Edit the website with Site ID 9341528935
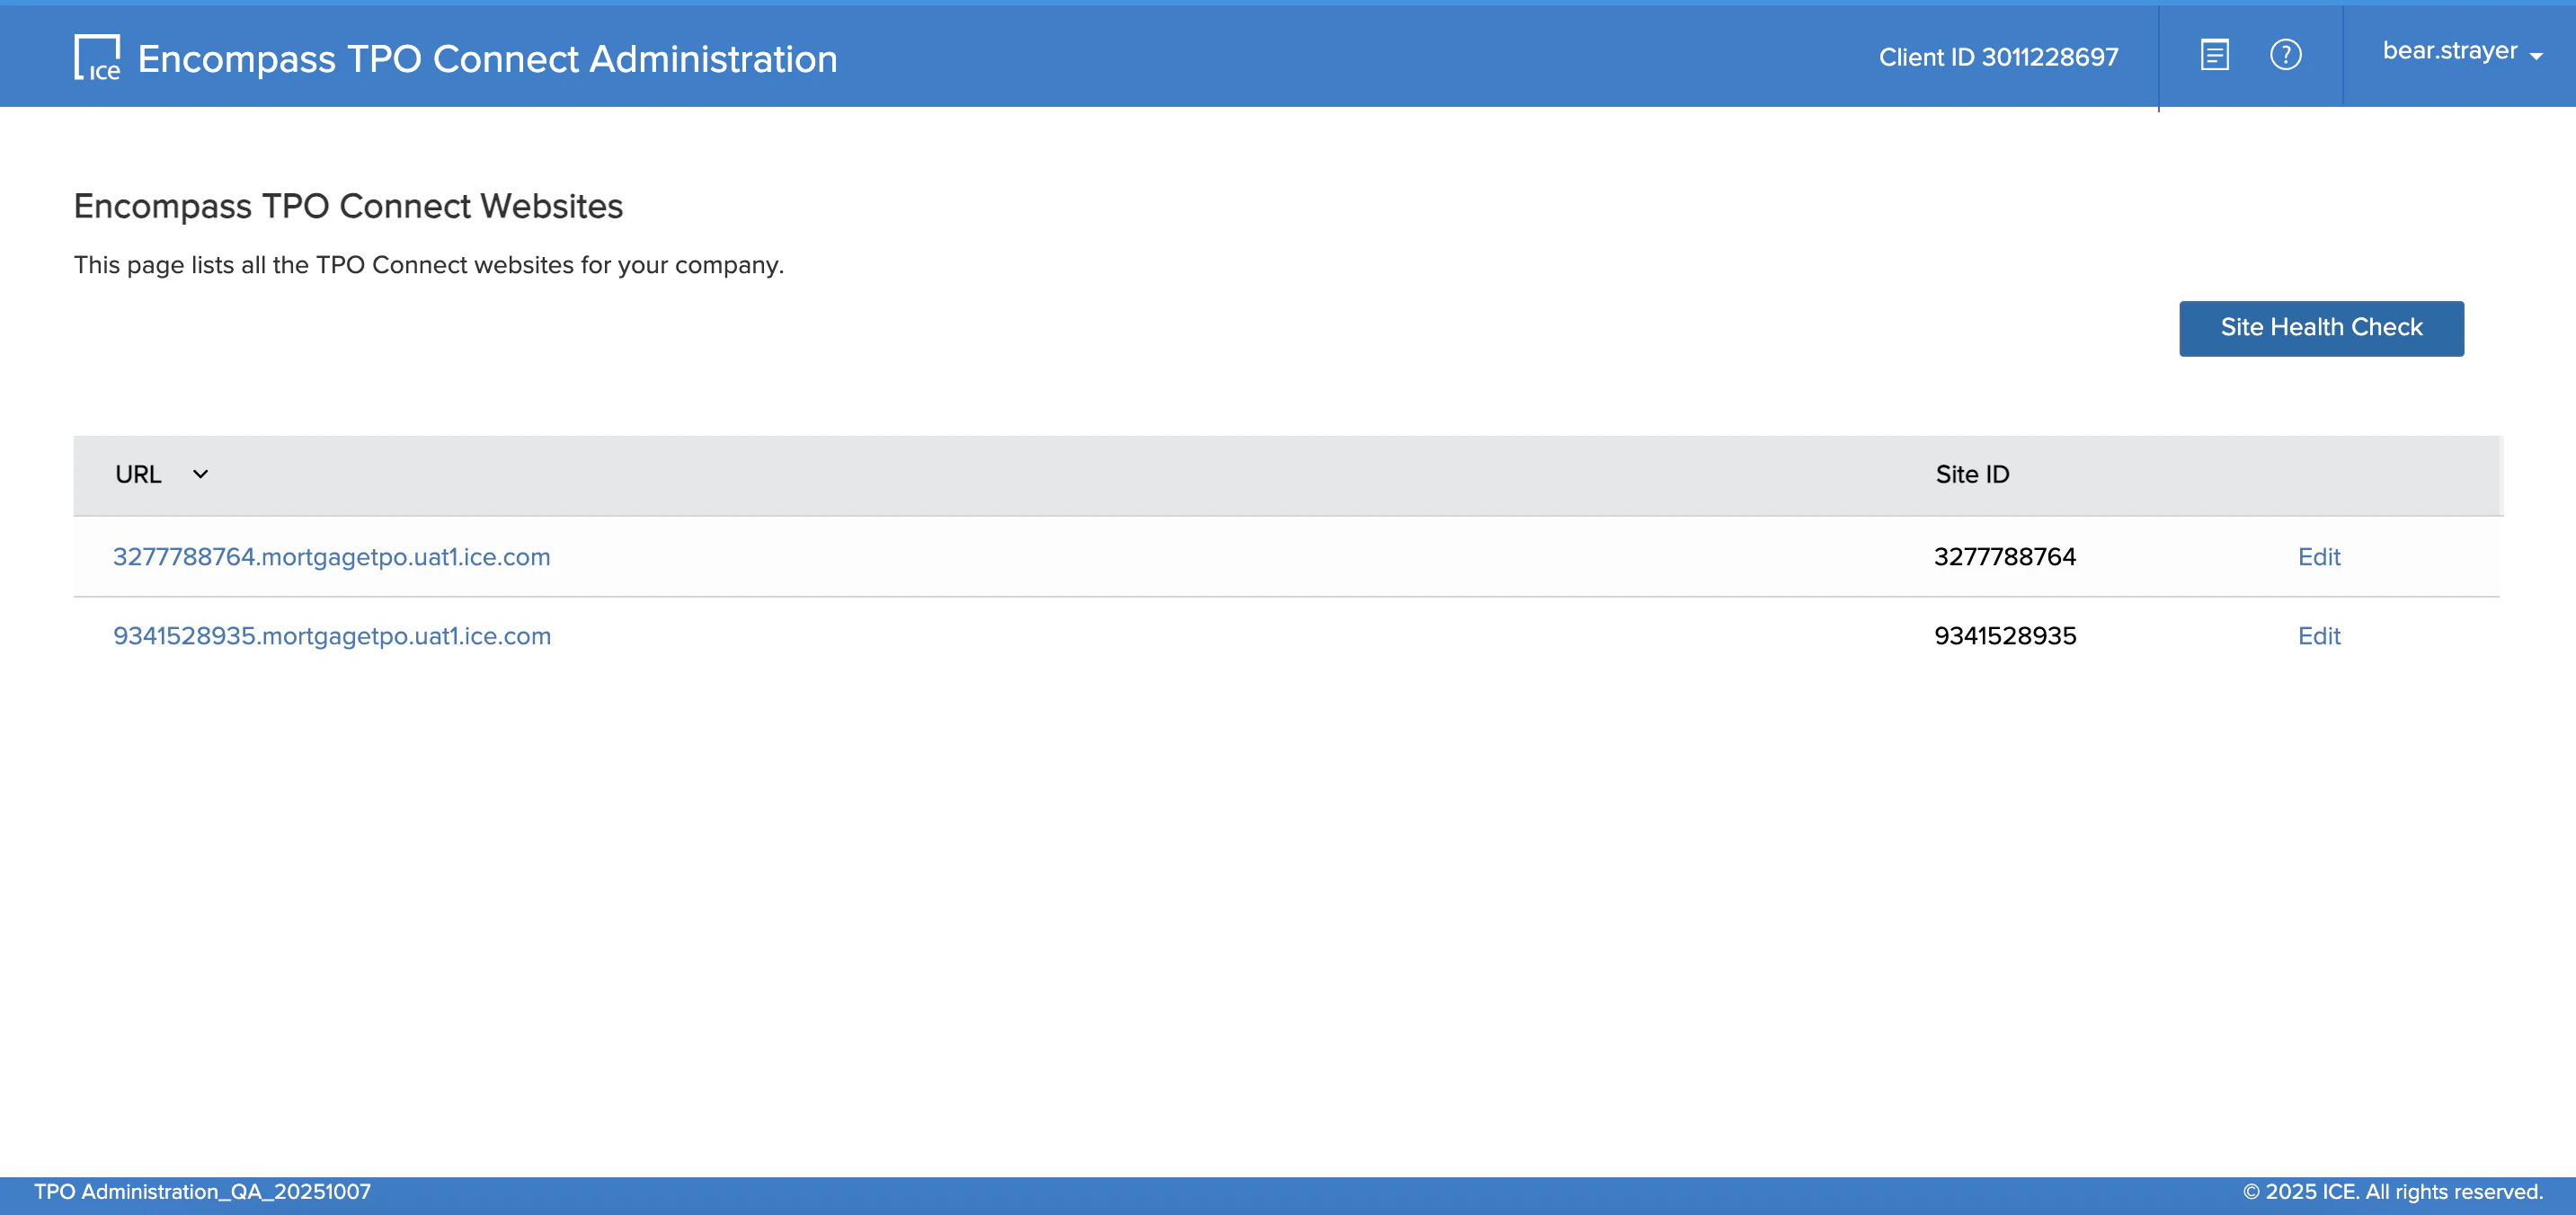 click(x=2318, y=636)
